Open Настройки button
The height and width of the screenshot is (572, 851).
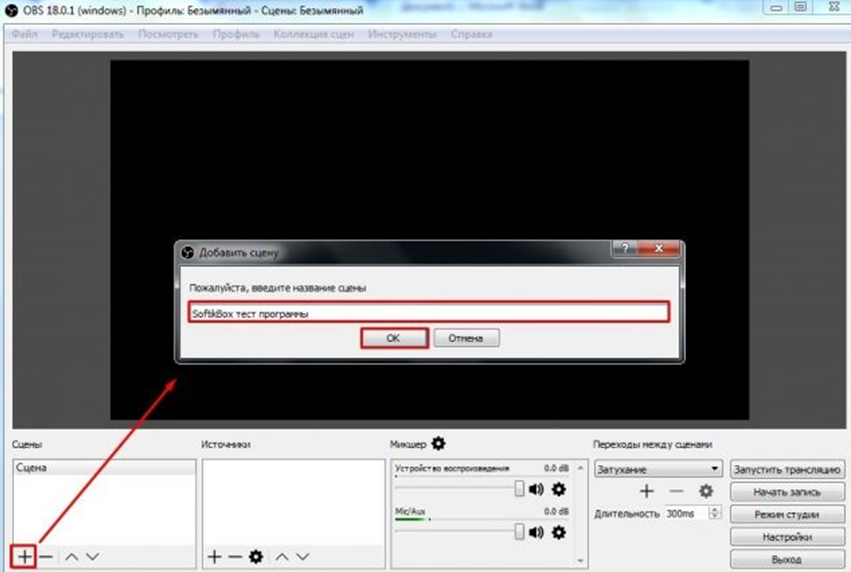pos(787,537)
